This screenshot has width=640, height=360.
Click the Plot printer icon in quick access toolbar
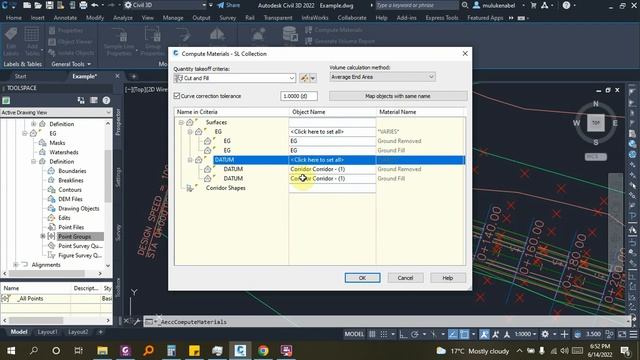[83, 5]
